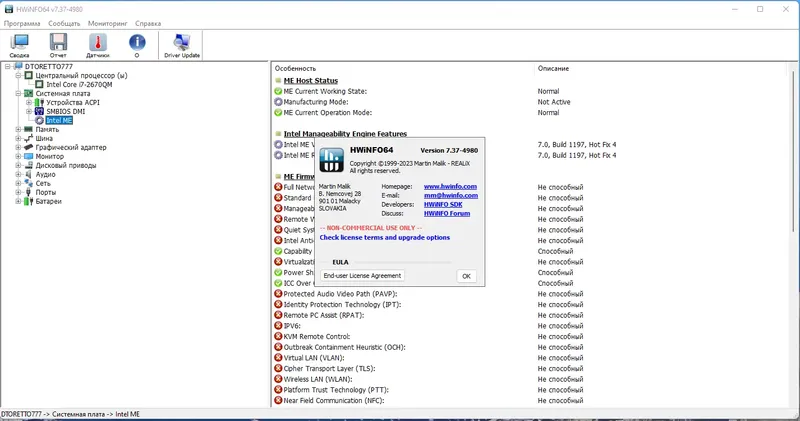
Task: Click the right panel vertical scrollbar
Action: (794, 153)
